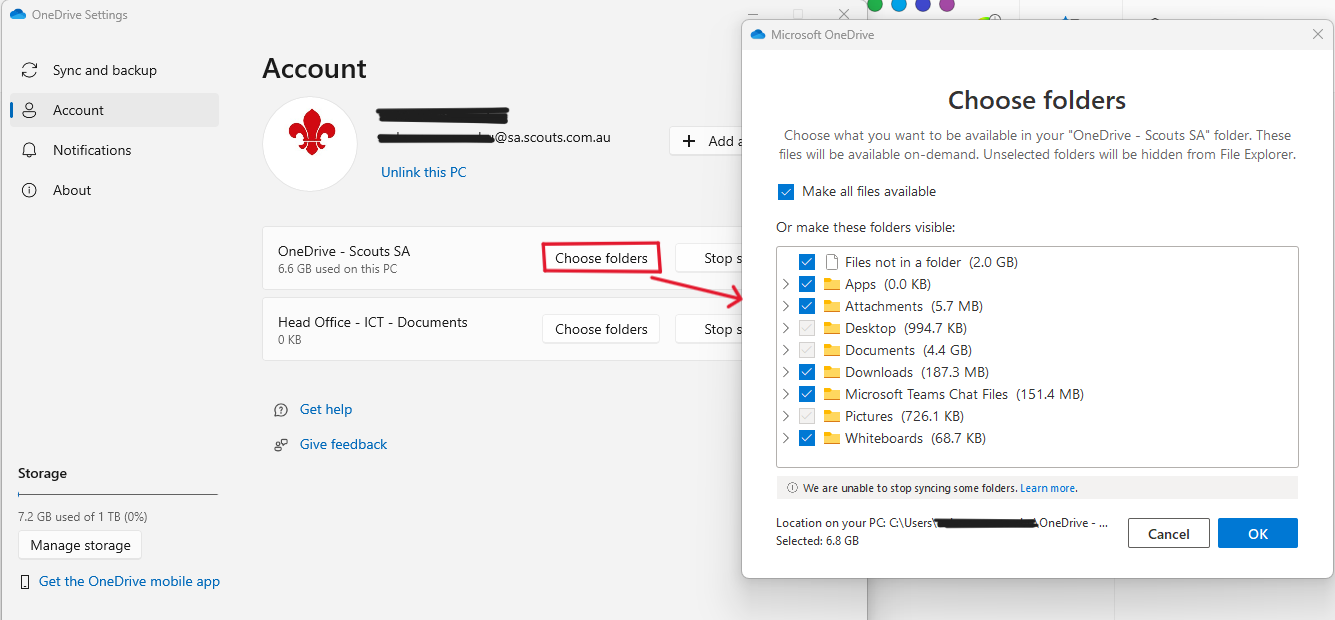Click the "Selected: 6.8 GB" text
Image resolution: width=1335 pixels, height=620 pixels.
point(817,541)
